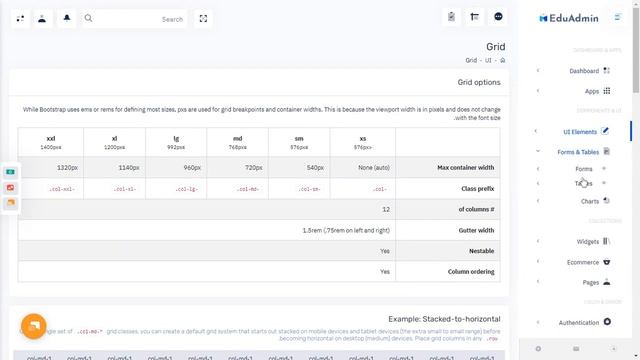Screen dimensions: 640x360
Task: Expand the UI Elements chevron
Action: [536, 131]
